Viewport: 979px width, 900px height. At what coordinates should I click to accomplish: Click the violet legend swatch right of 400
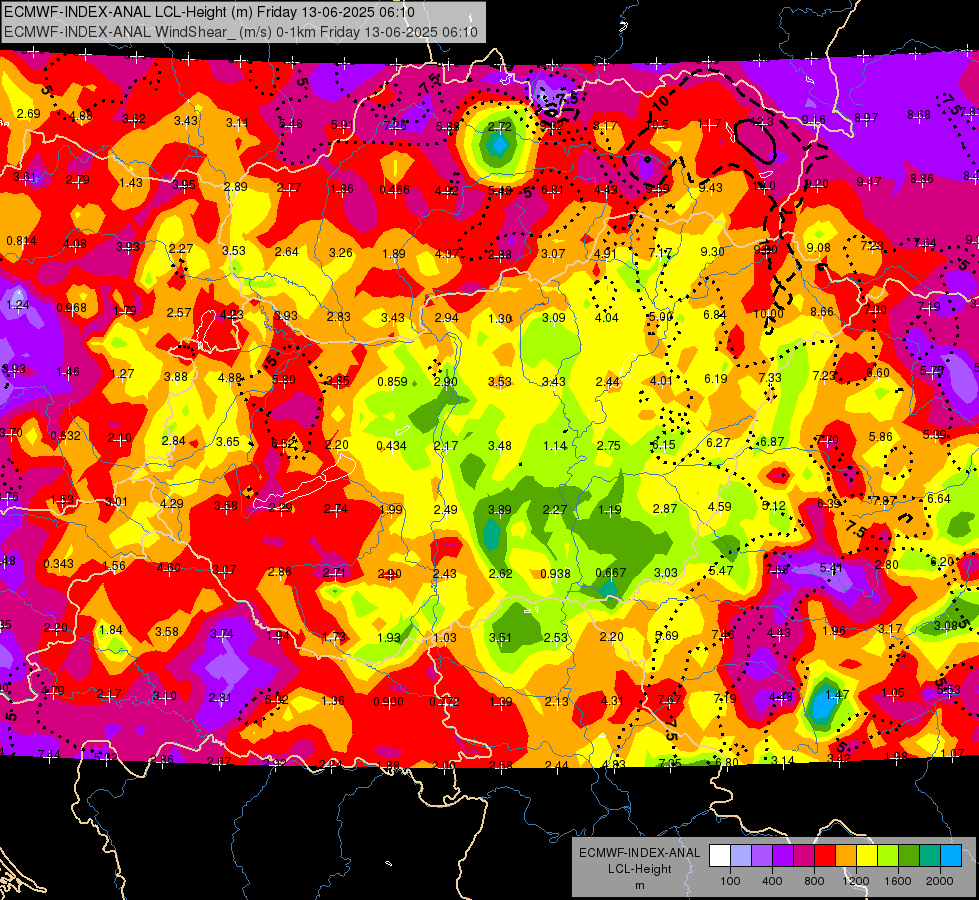pyautogui.click(x=783, y=856)
